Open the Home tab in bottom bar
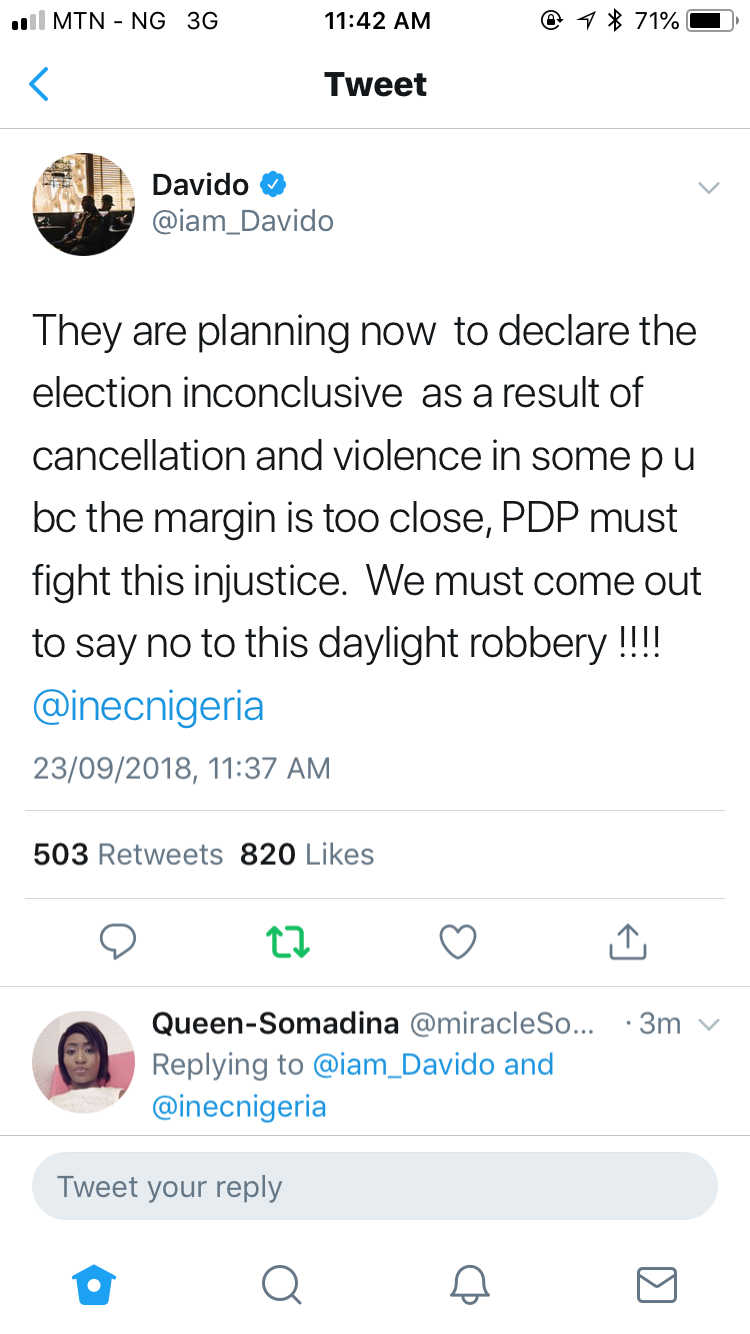This screenshot has width=750, height=1334. point(94,1284)
